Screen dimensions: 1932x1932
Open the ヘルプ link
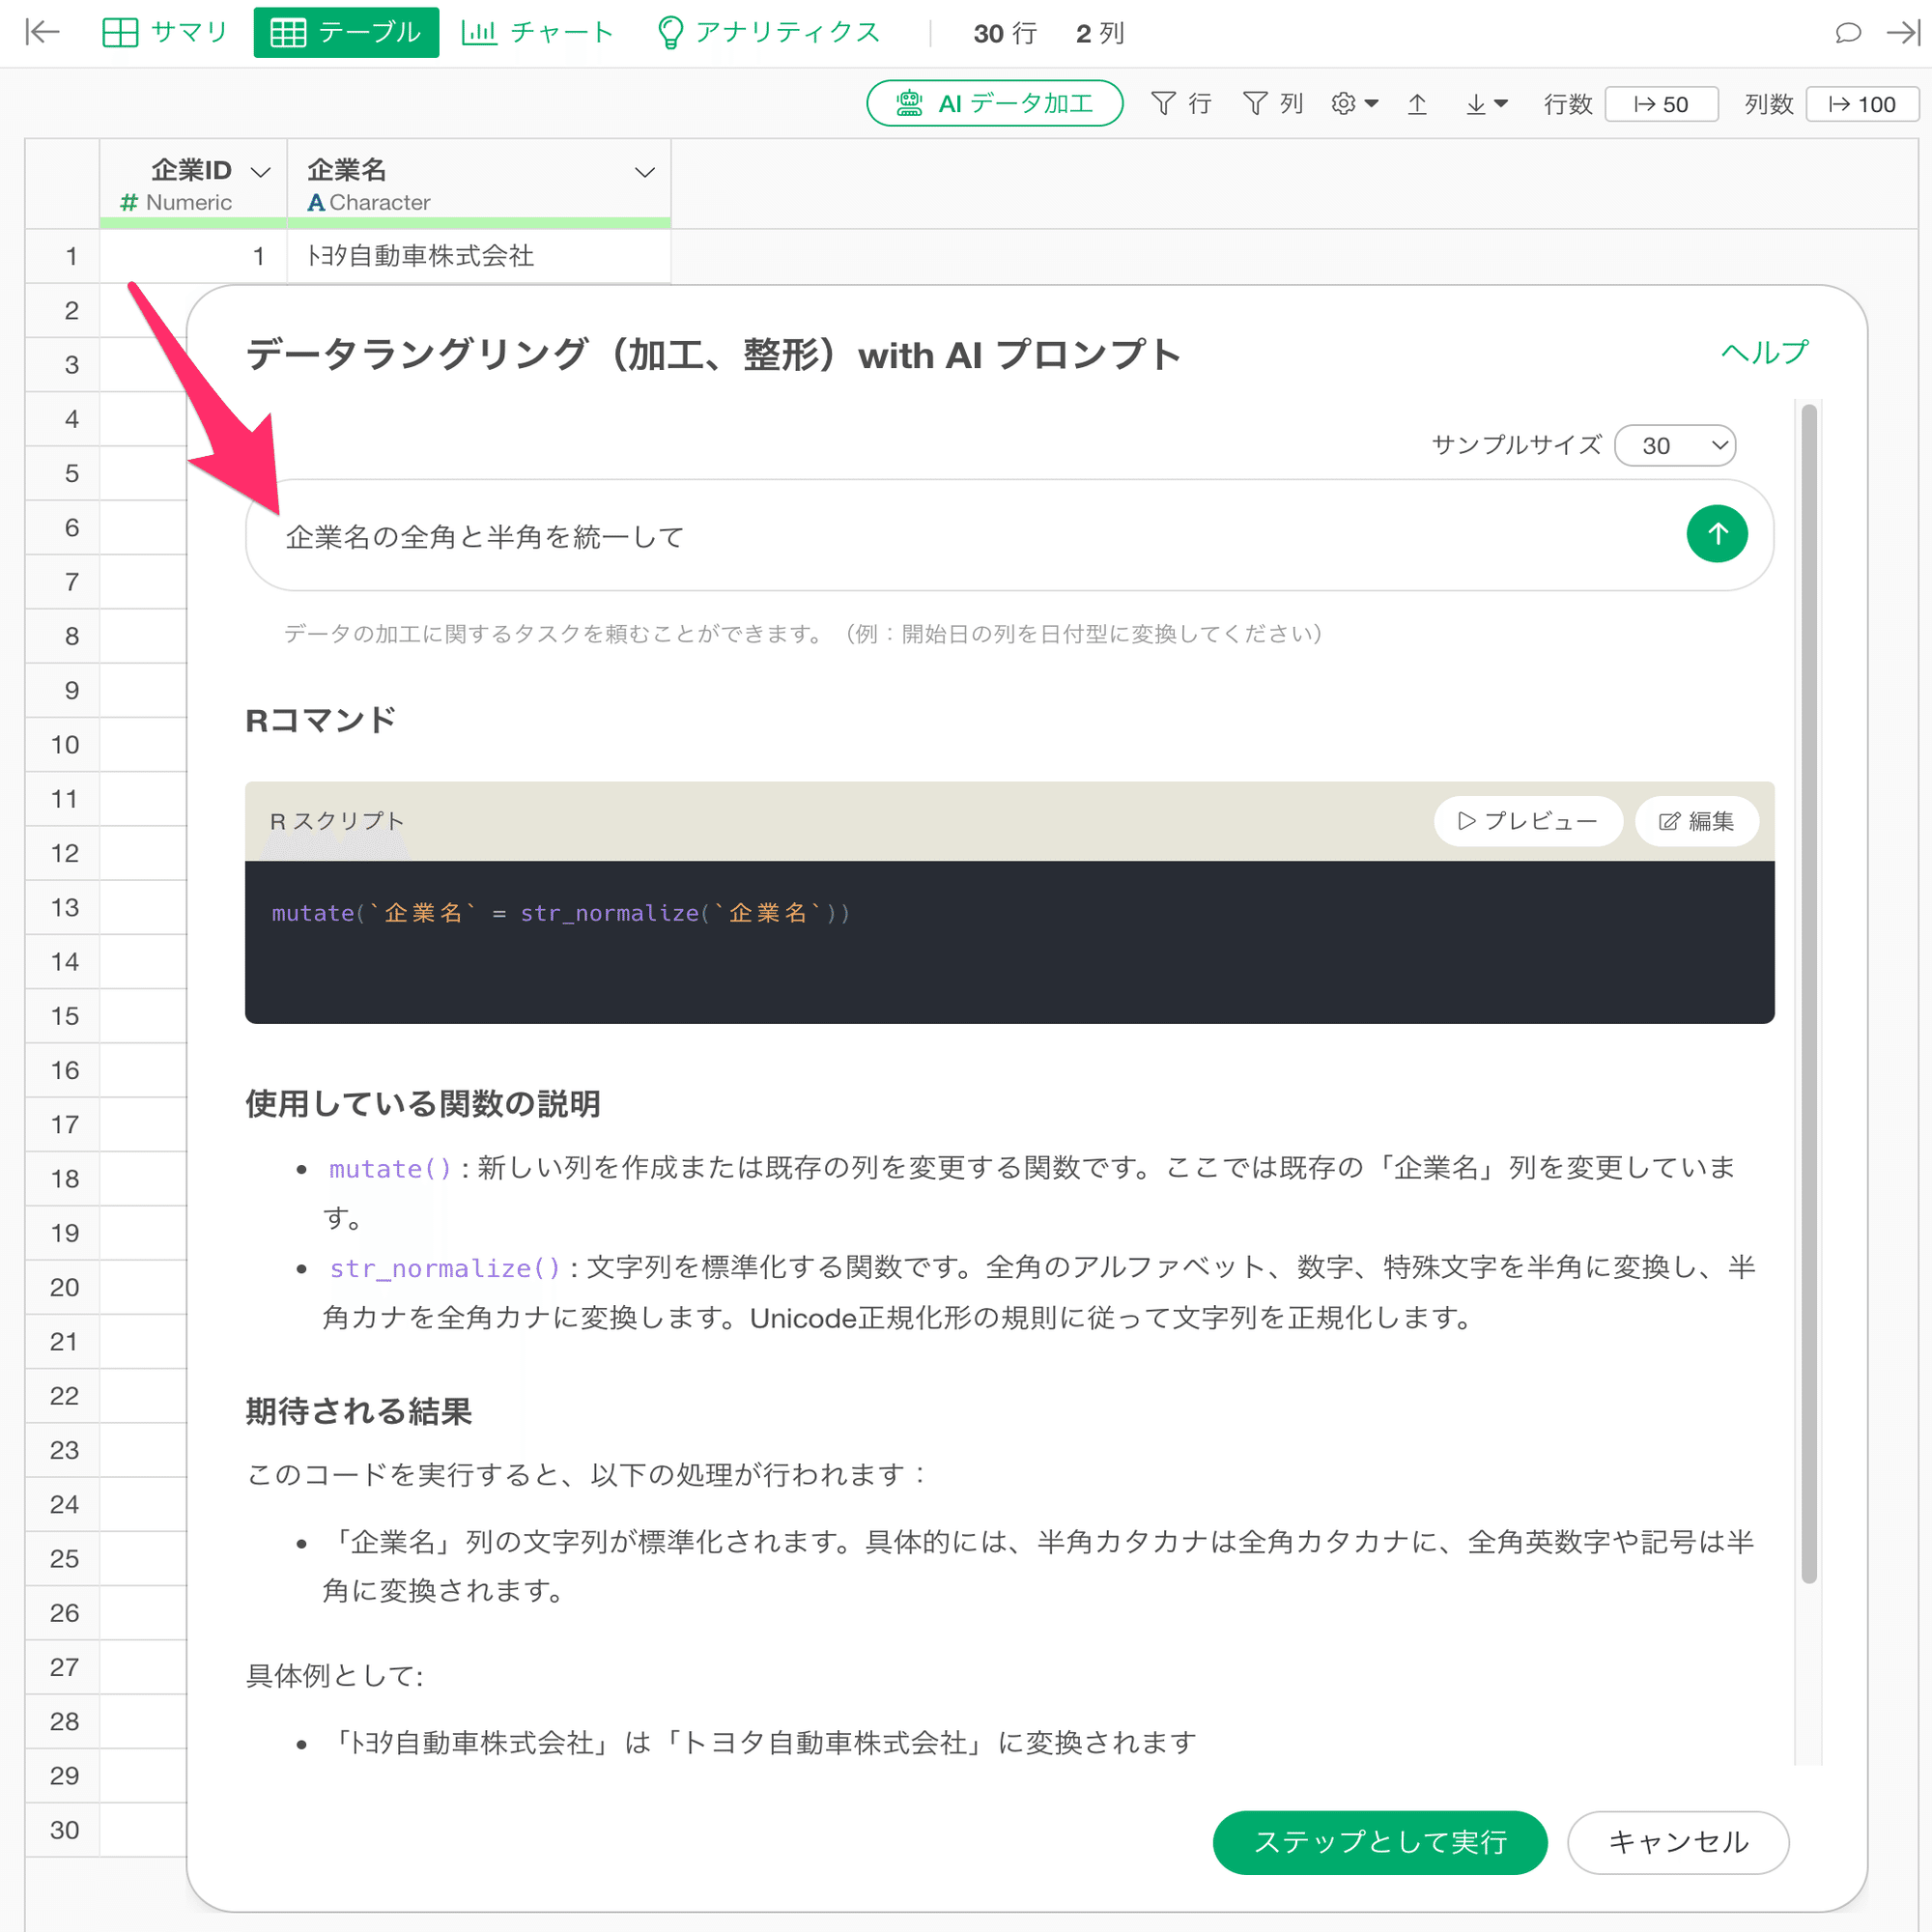click(x=1764, y=352)
